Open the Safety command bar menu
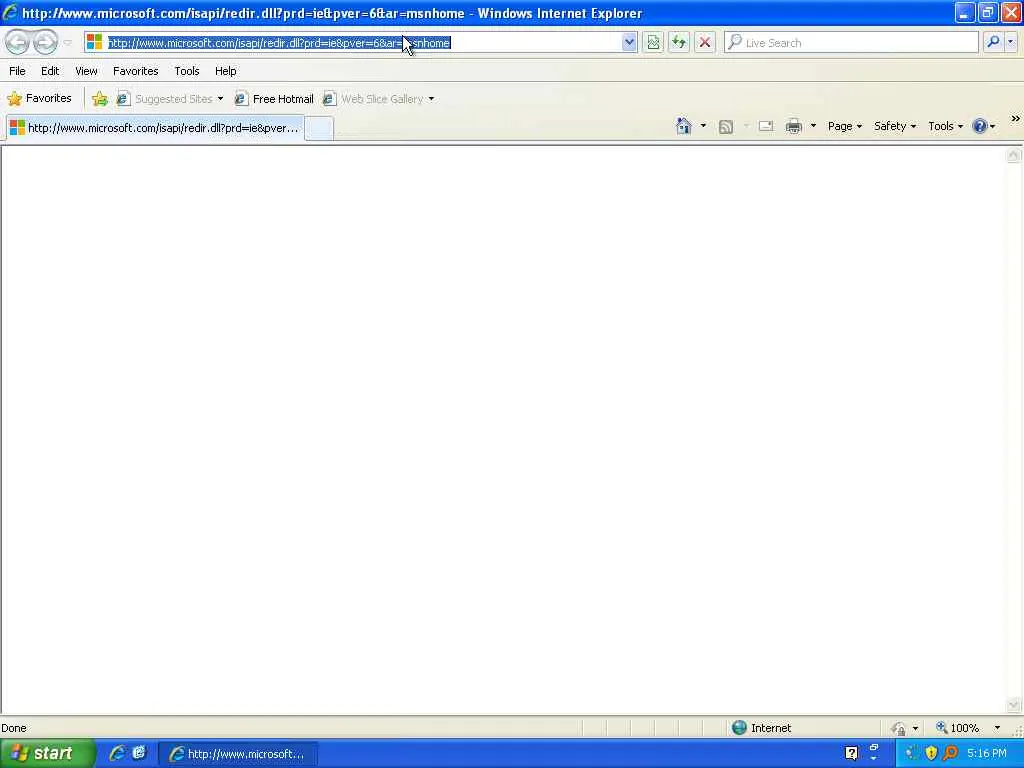Image resolution: width=1024 pixels, height=768 pixels. pos(895,126)
